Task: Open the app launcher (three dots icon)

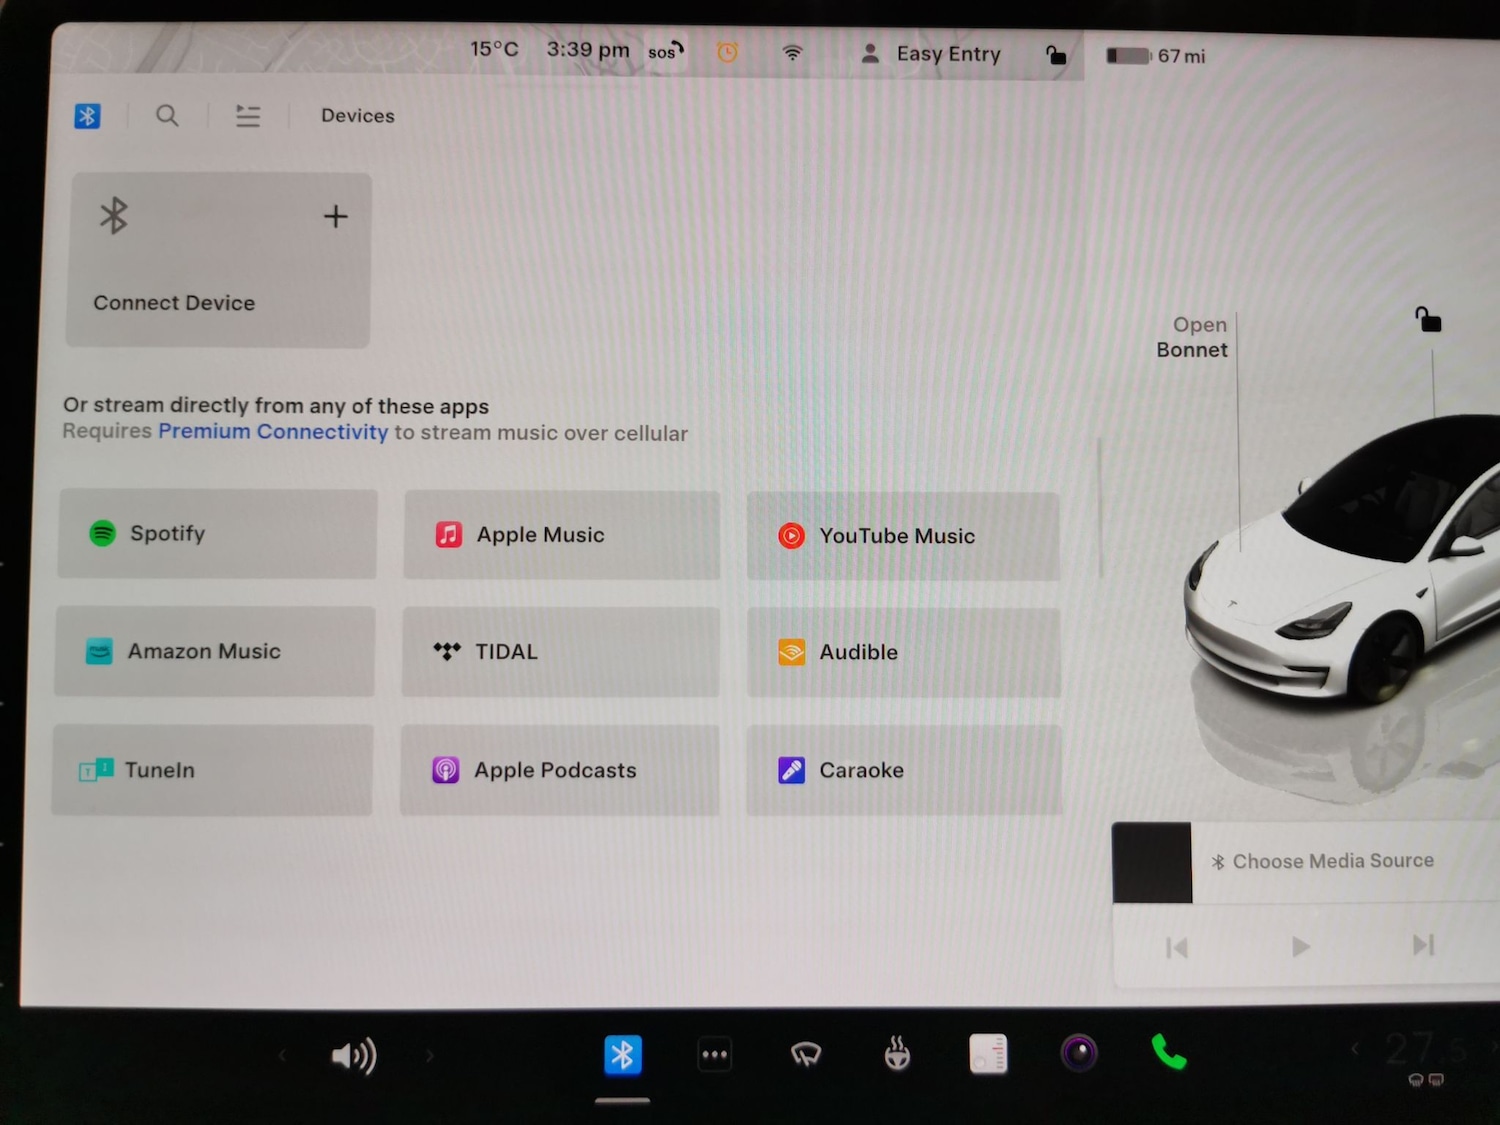Action: pos(714,1054)
